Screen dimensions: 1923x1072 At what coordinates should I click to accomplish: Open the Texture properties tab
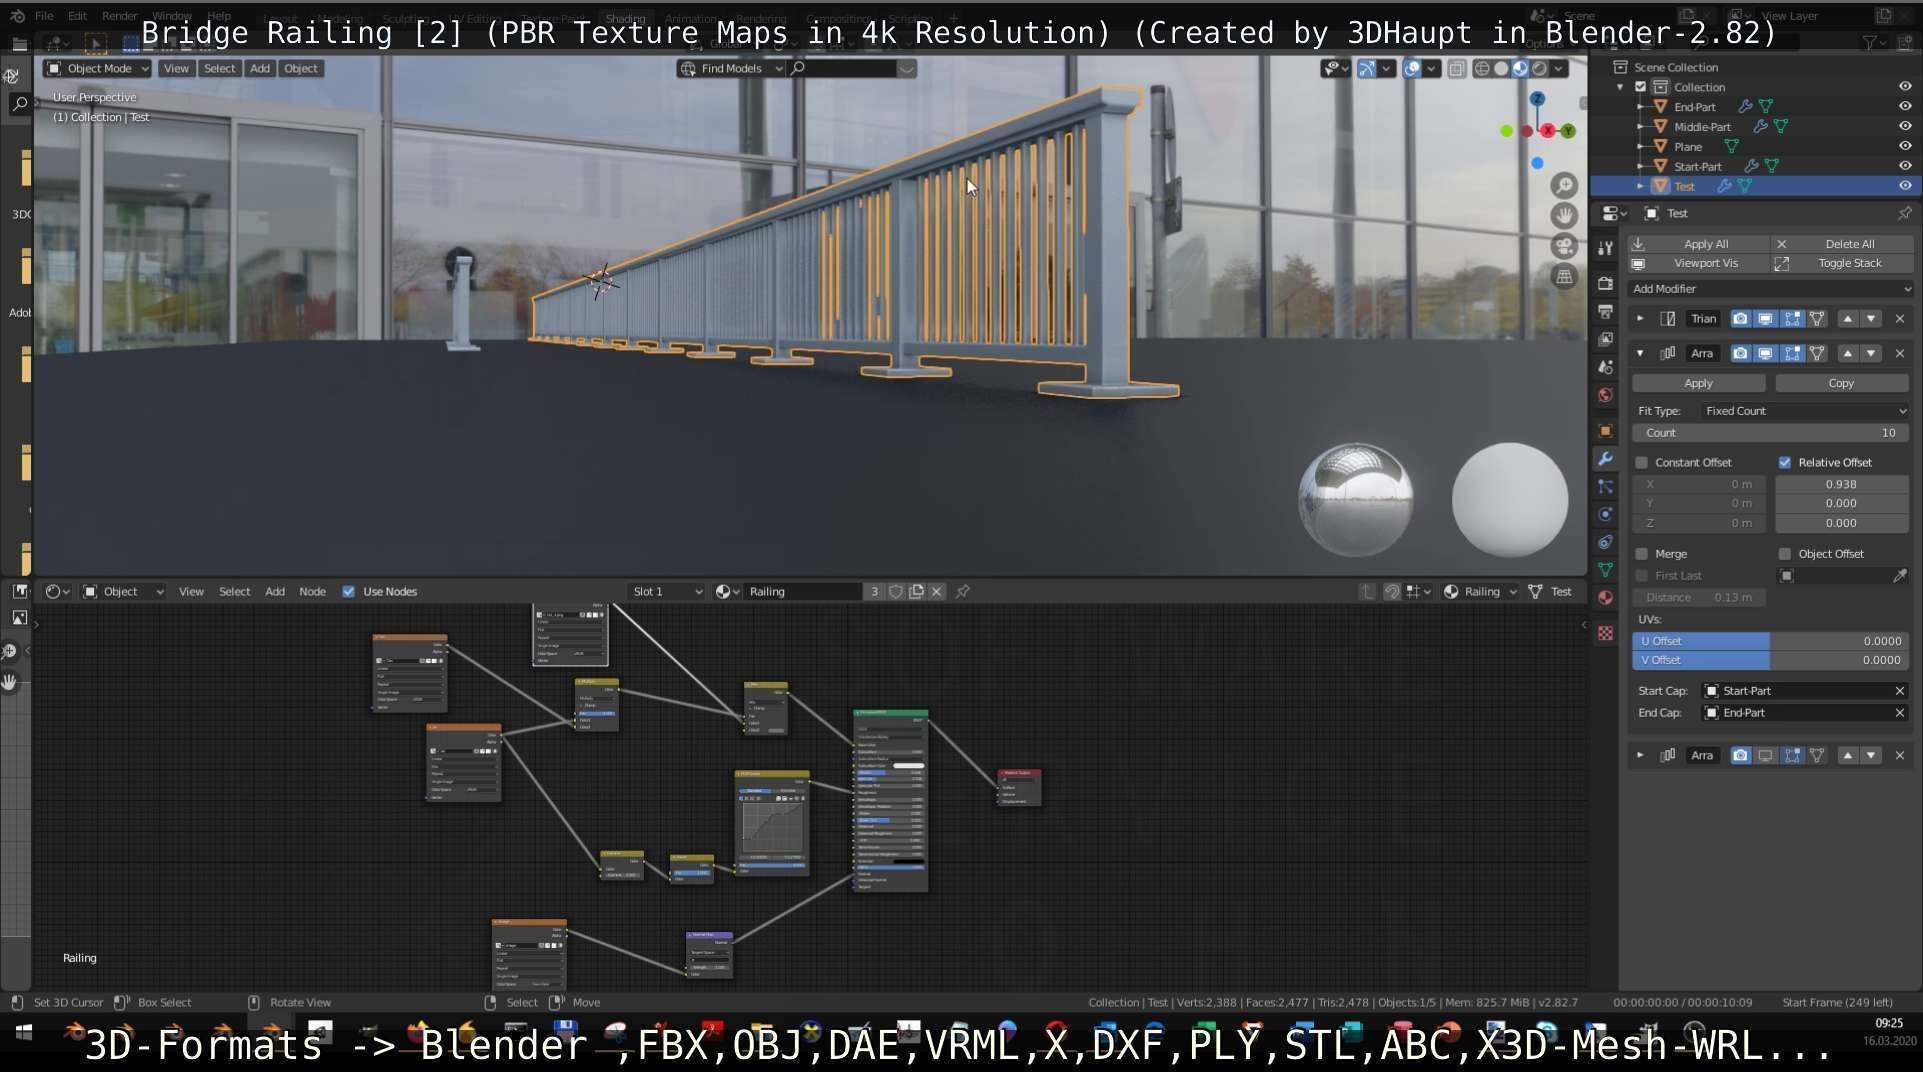coord(1605,633)
